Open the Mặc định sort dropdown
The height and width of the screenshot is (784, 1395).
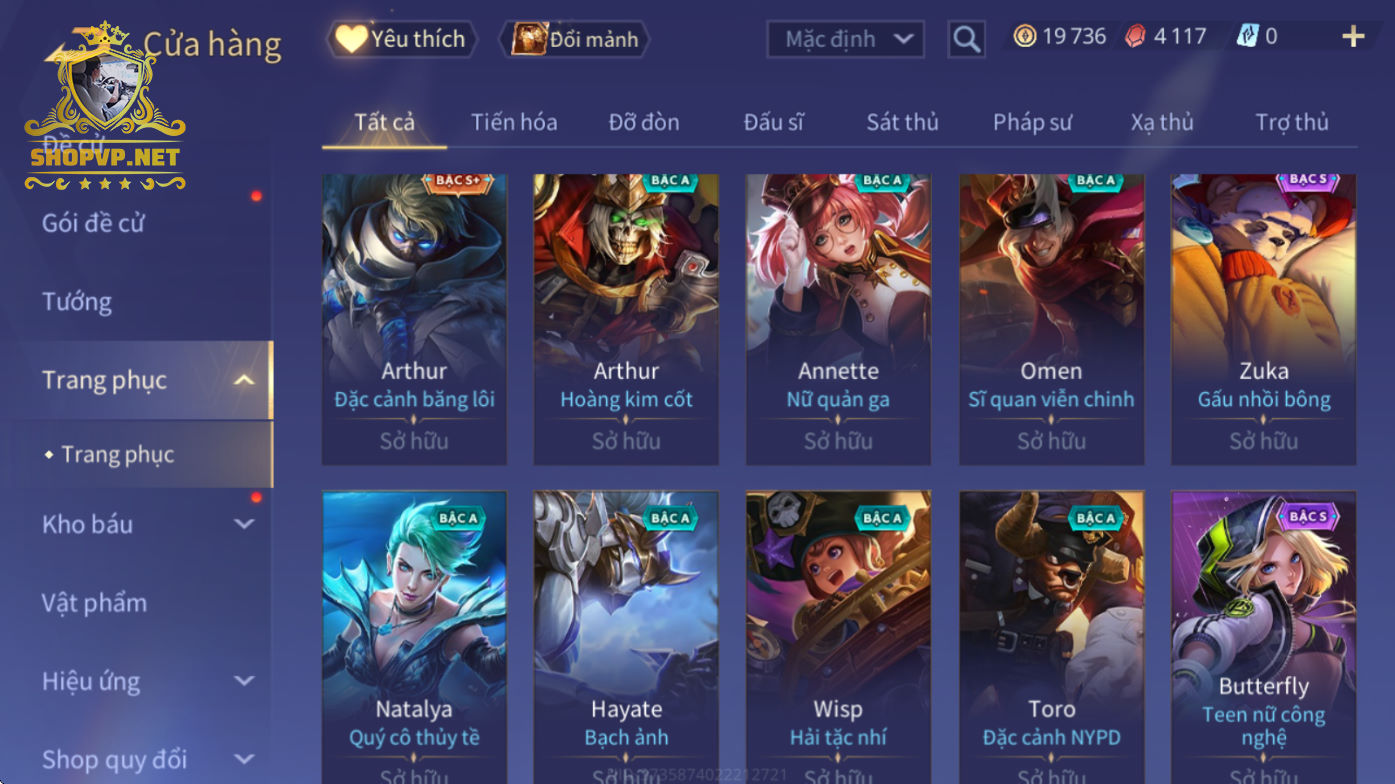point(845,39)
